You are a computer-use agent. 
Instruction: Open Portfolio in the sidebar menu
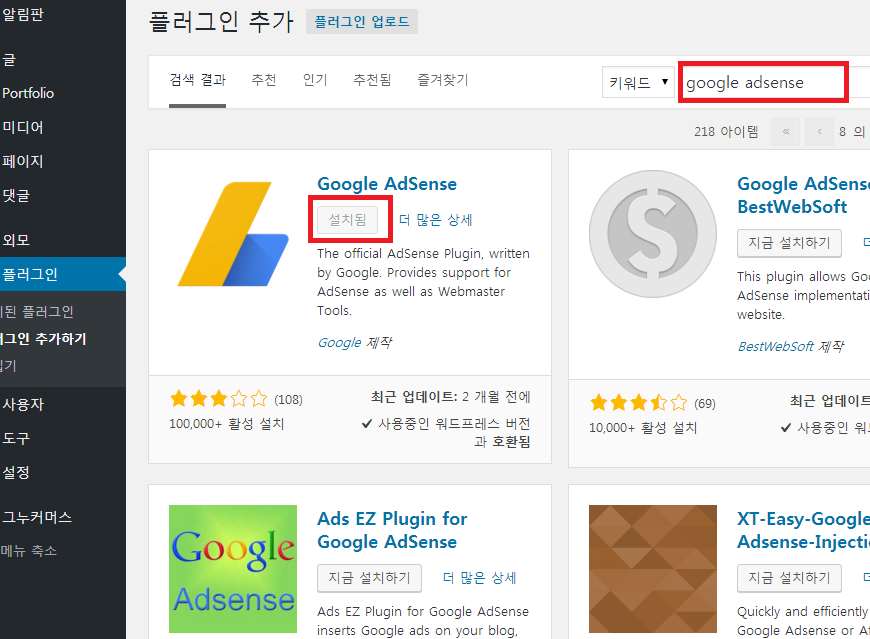click(x=28, y=93)
